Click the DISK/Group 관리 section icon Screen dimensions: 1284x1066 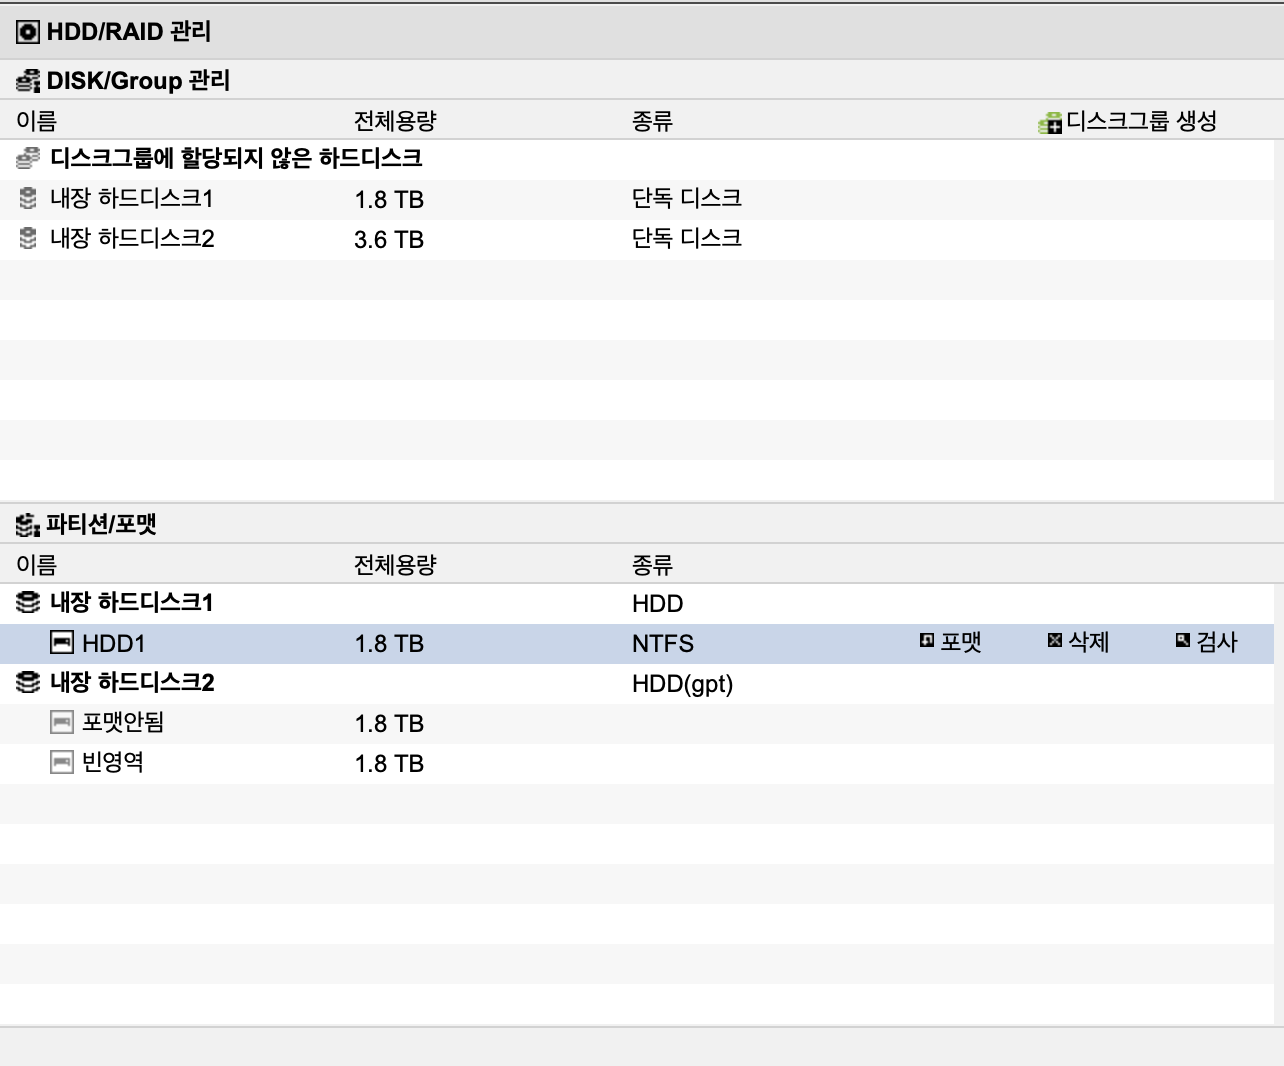tap(28, 81)
